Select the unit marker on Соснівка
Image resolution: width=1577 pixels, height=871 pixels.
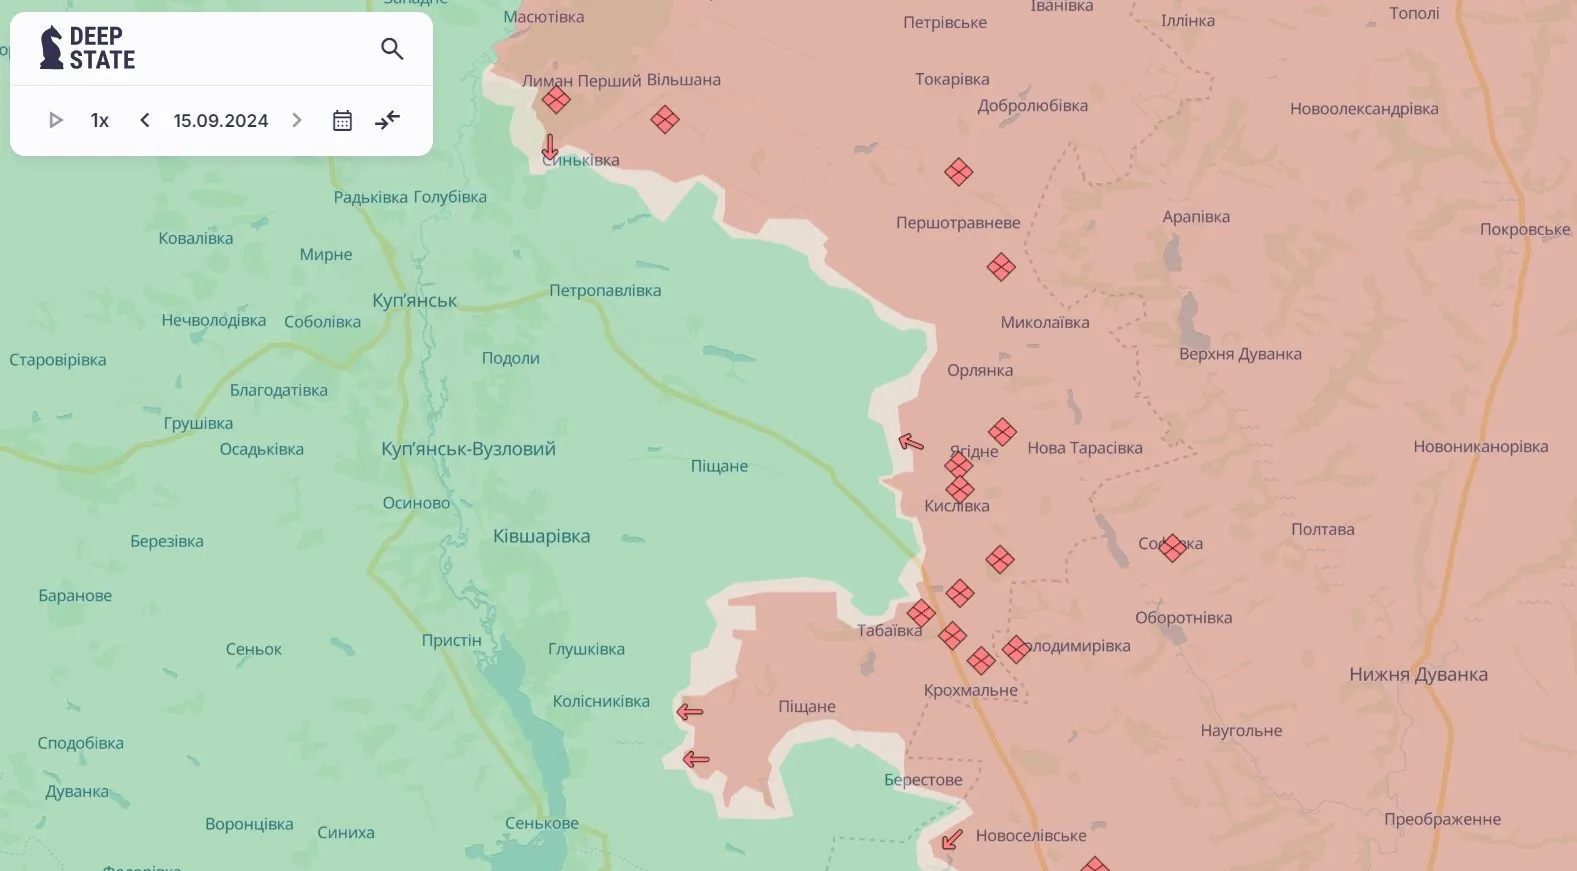pyautogui.click(x=1172, y=547)
